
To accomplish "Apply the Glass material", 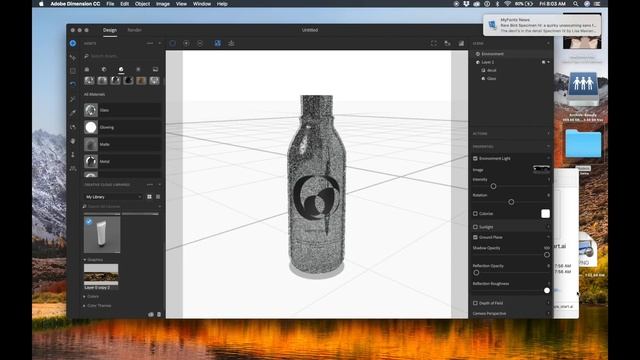I will coord(122,110).
